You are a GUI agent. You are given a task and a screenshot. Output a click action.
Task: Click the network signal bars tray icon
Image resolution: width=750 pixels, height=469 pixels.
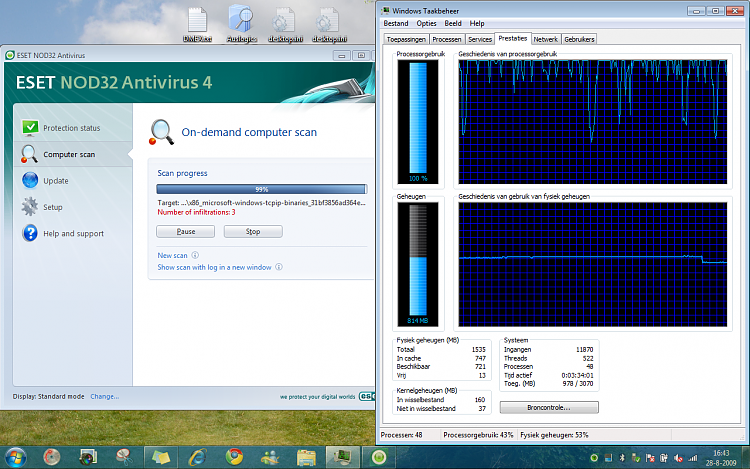(692, 458)
